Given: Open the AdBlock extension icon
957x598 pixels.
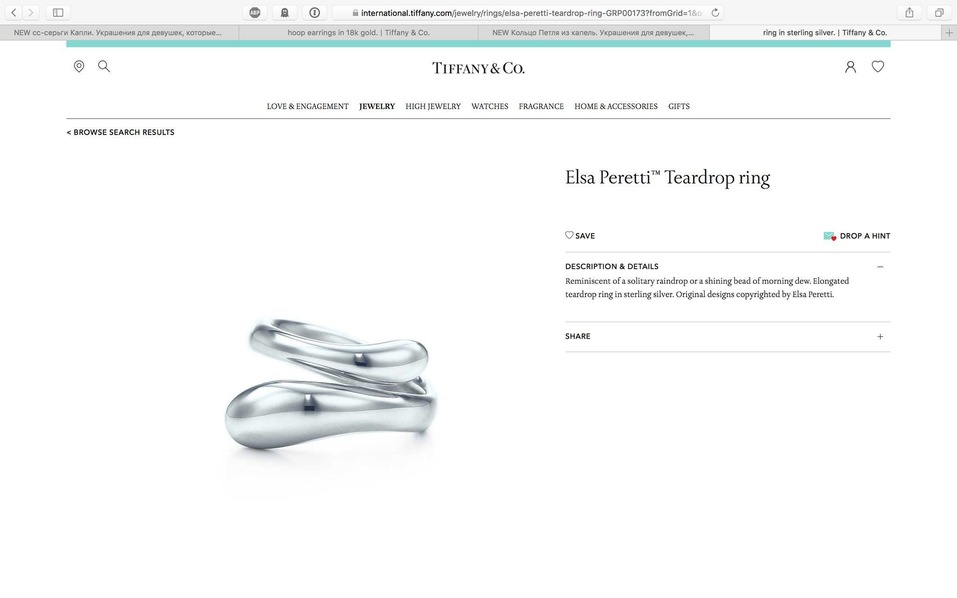Looking at the screenshot, I should [x=255, y=12].
